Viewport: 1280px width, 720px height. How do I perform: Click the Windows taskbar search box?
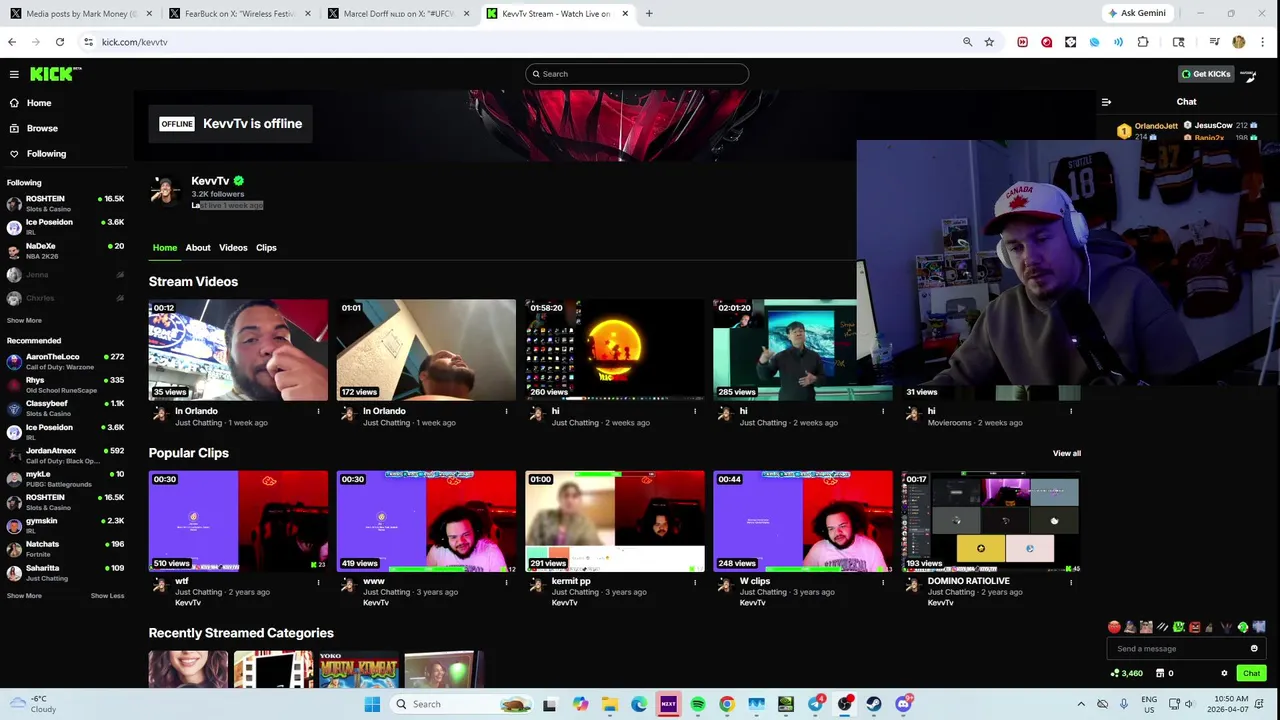coord(463,704)
